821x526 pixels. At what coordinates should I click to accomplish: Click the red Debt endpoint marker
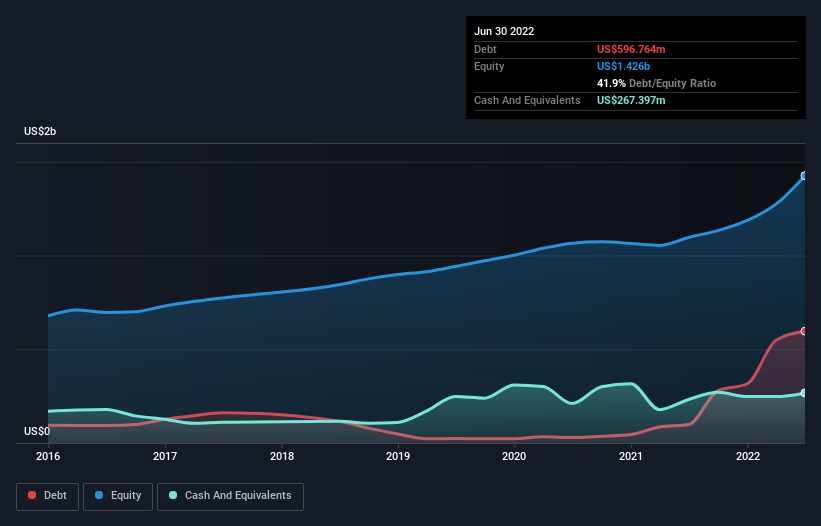click(x=804, y=331)
